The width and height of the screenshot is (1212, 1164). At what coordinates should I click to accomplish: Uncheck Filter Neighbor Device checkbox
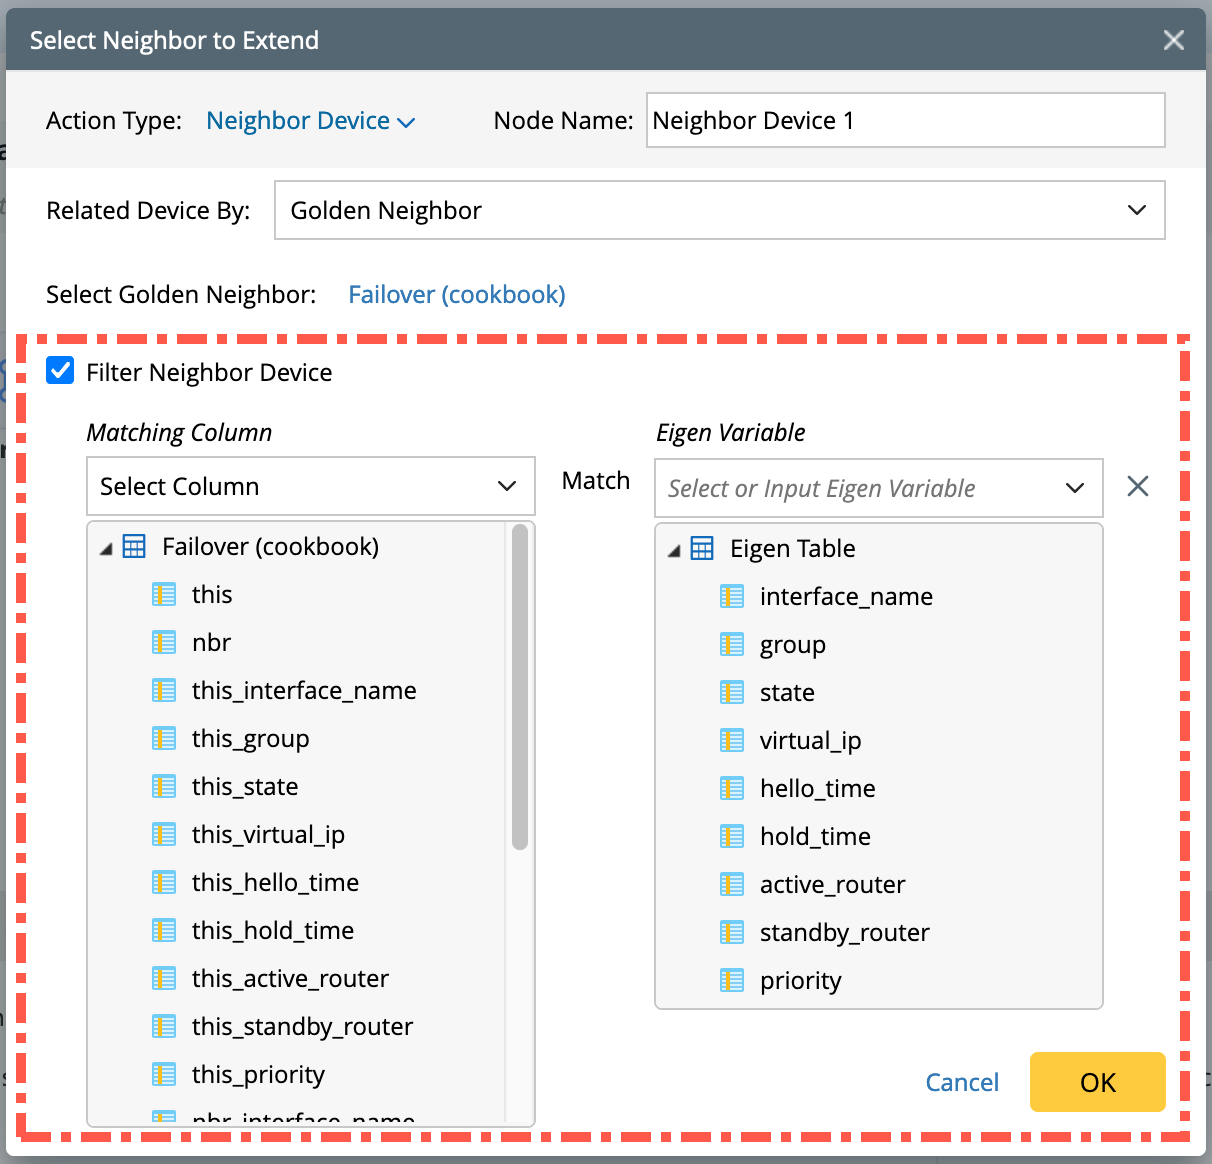click(x=61, y=371)
